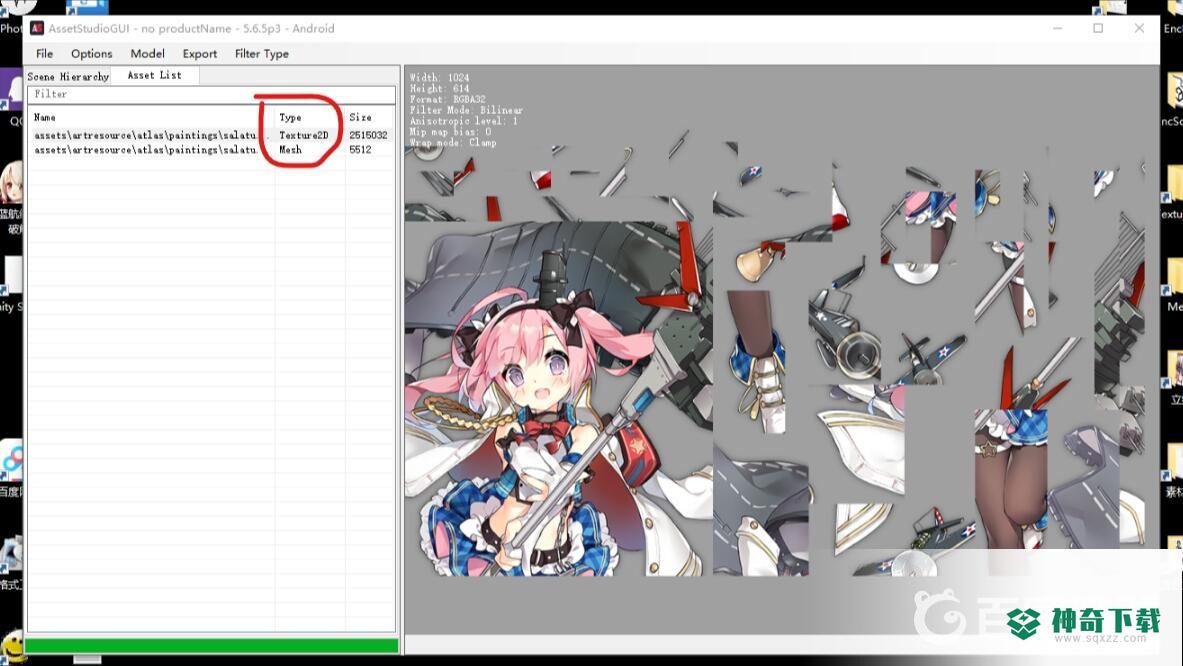Open the Options menu
Viewport: 1183px width, 666px height.
[x=91, y=54]
